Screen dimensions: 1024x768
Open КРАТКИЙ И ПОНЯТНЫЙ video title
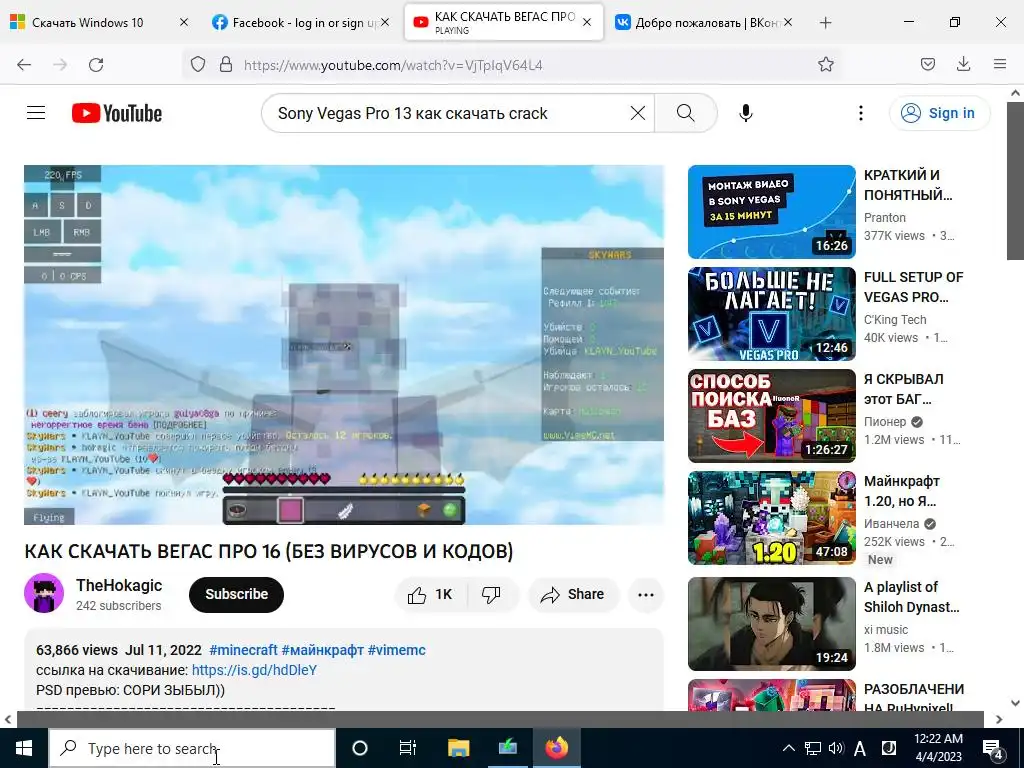click(x=908, y=185)
